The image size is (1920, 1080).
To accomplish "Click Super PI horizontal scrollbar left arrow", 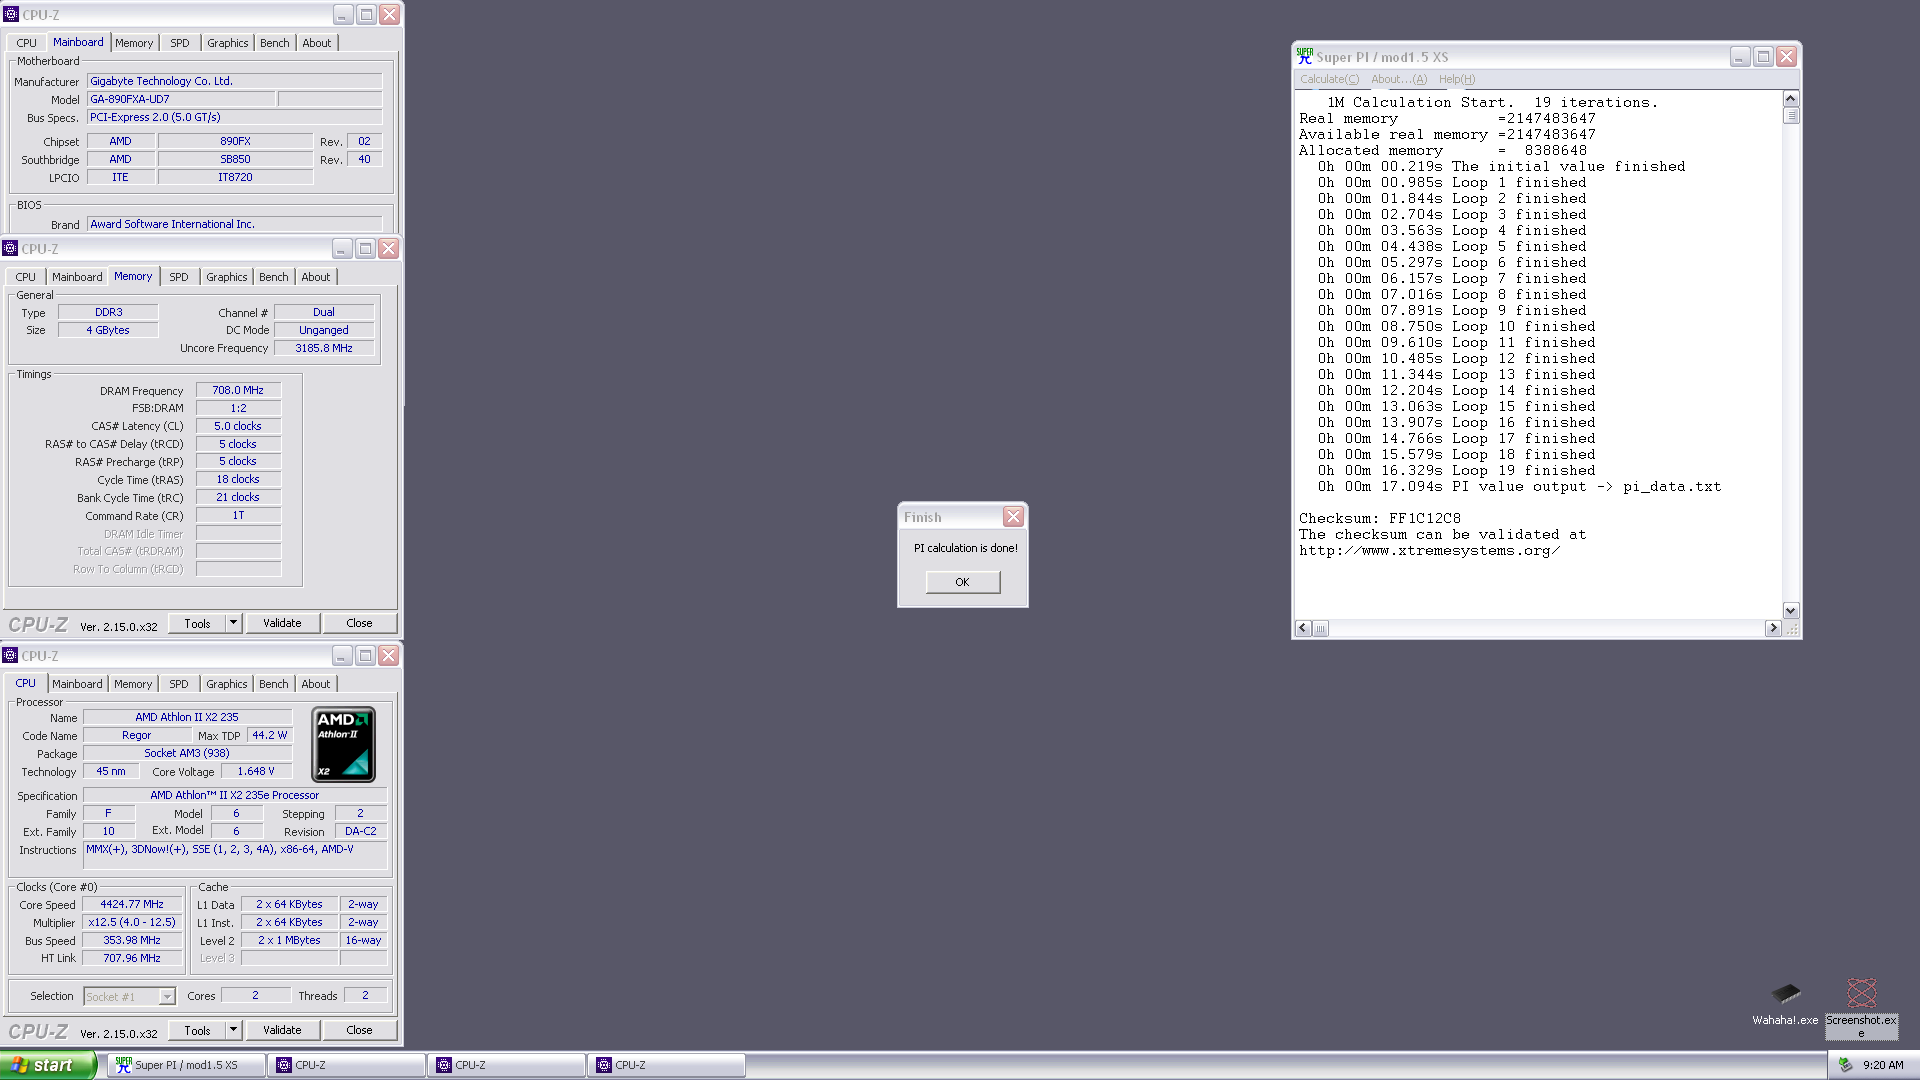I will click(1303, 628).
